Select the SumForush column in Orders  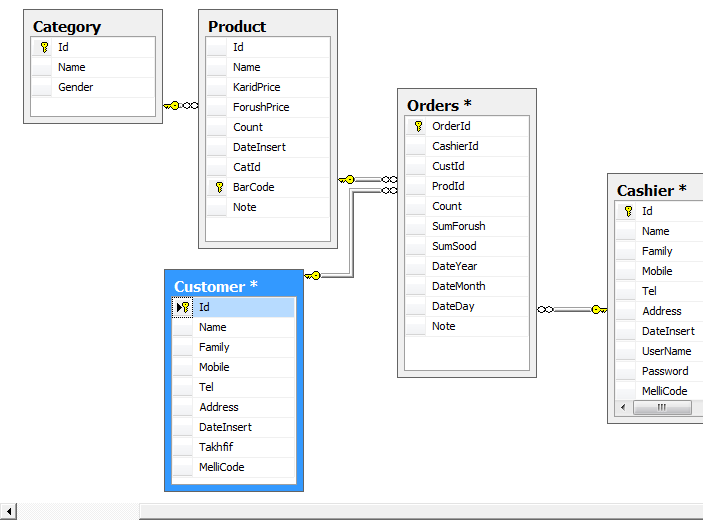point(458,226)
